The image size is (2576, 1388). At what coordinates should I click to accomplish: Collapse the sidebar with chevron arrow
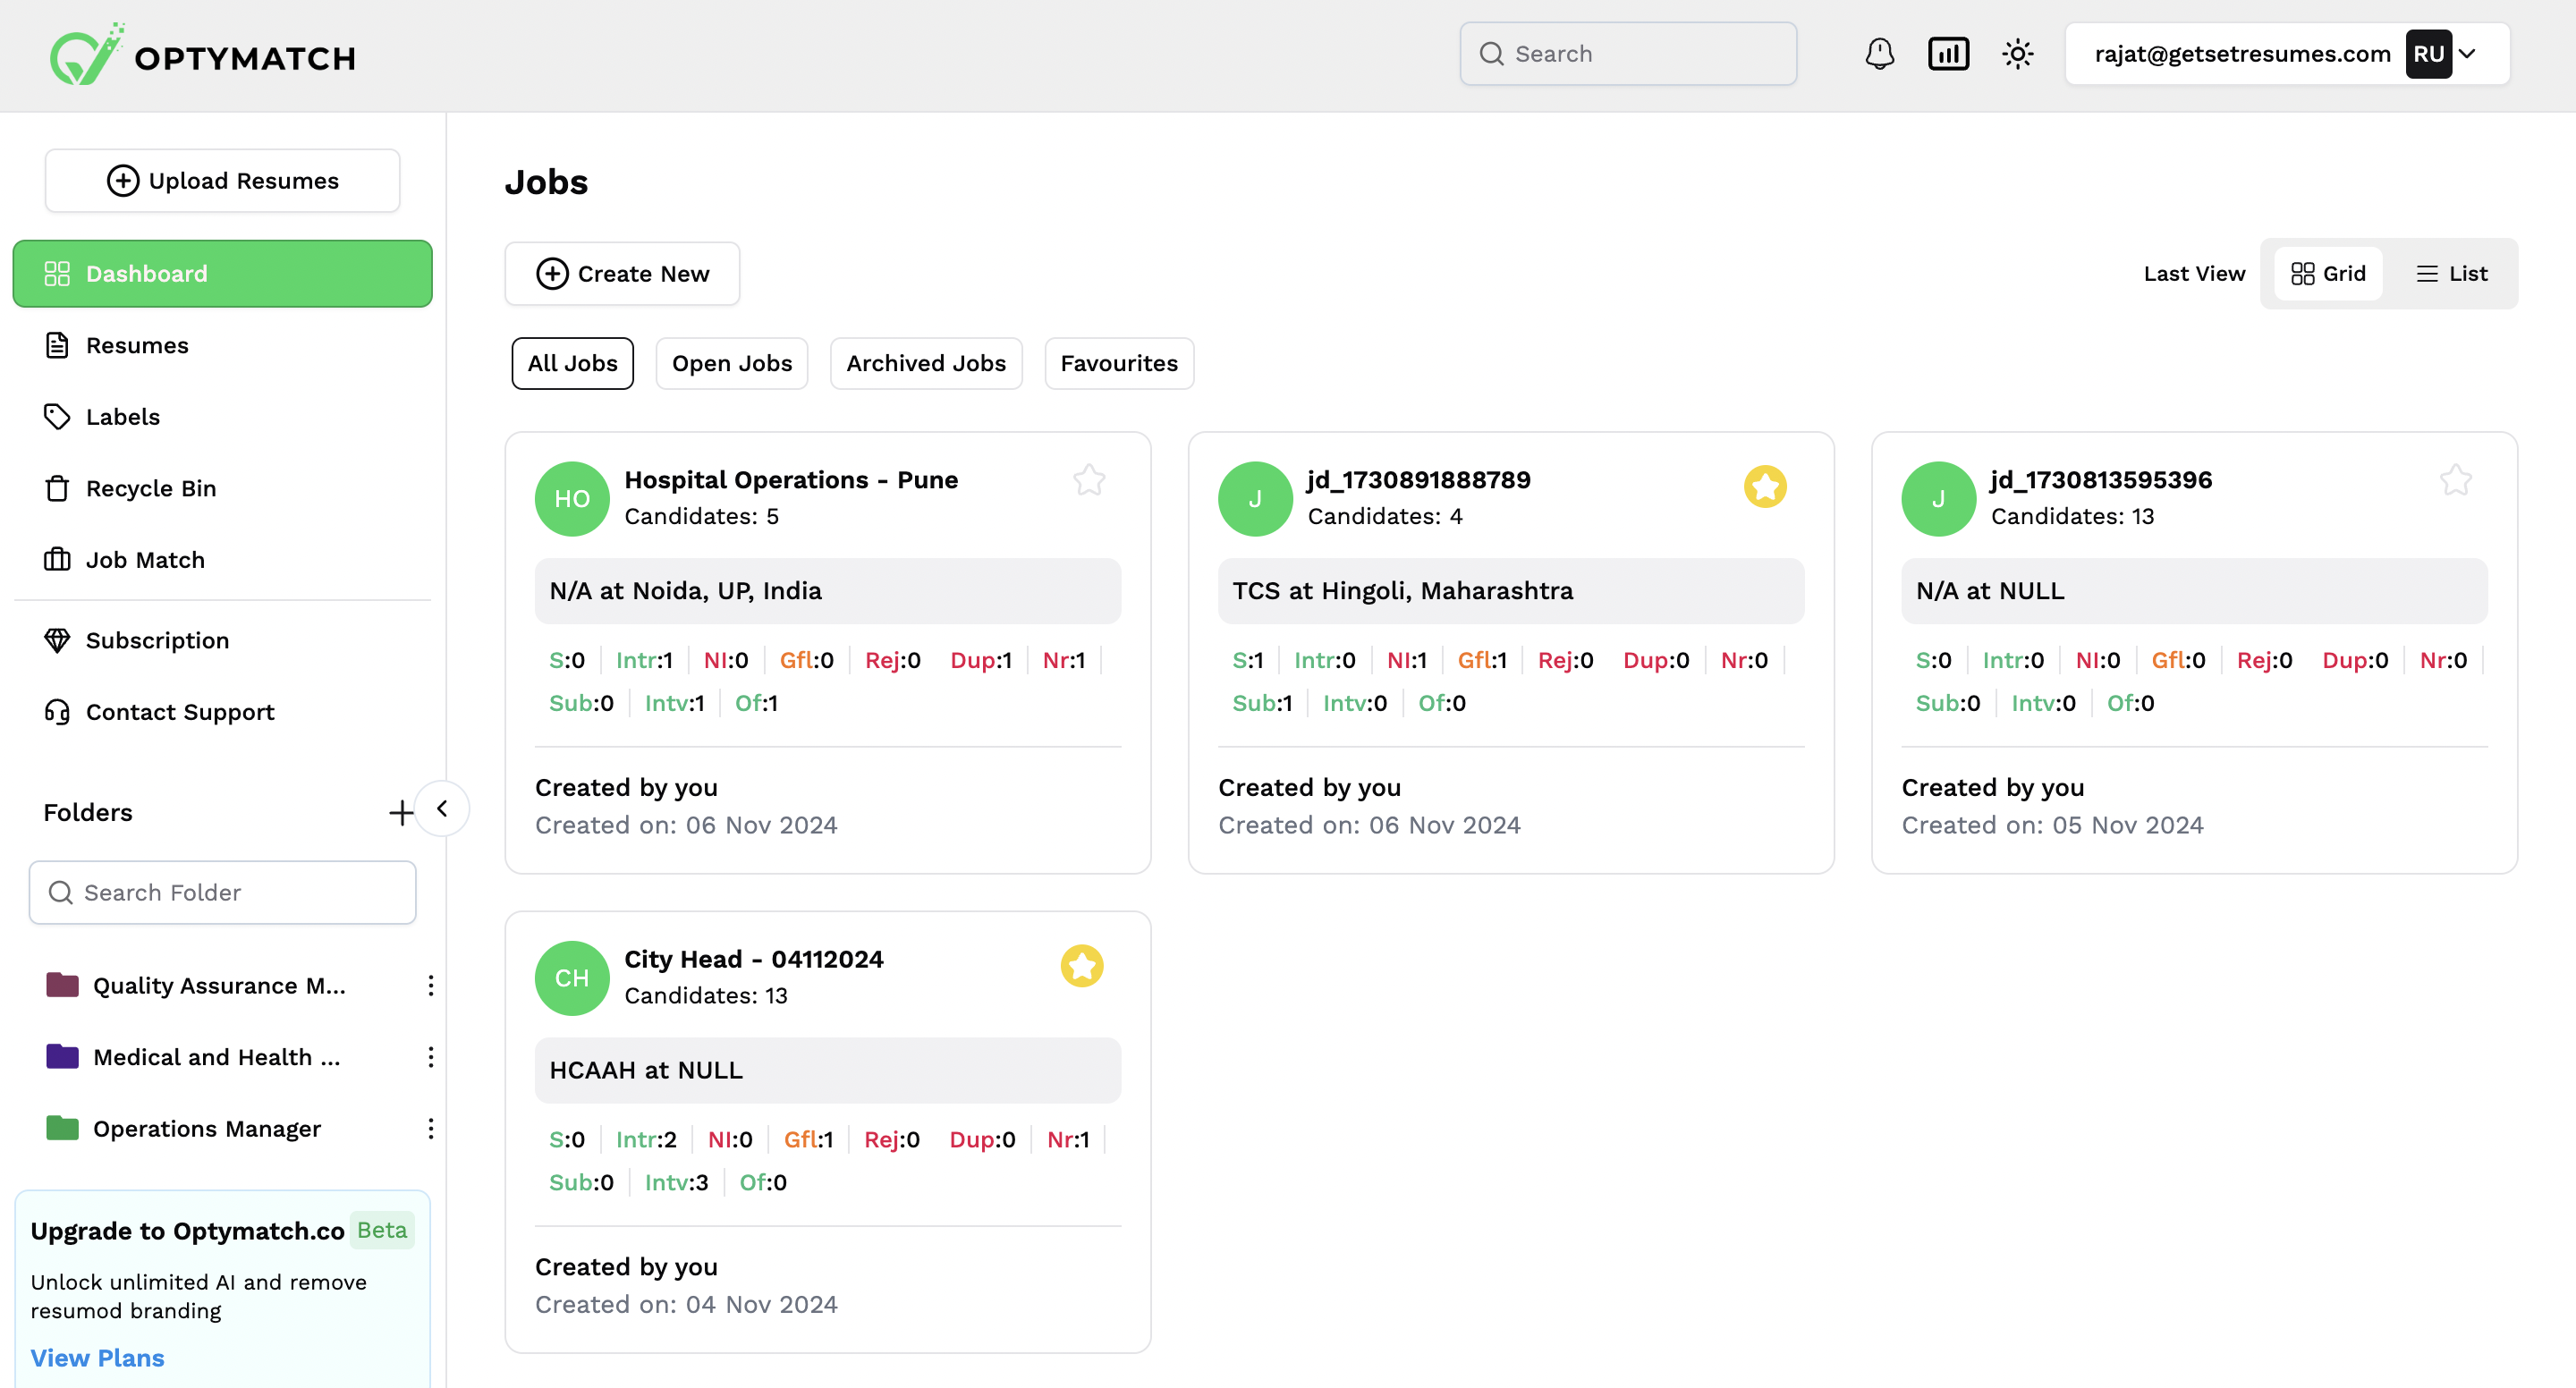[x=442, y=808]
